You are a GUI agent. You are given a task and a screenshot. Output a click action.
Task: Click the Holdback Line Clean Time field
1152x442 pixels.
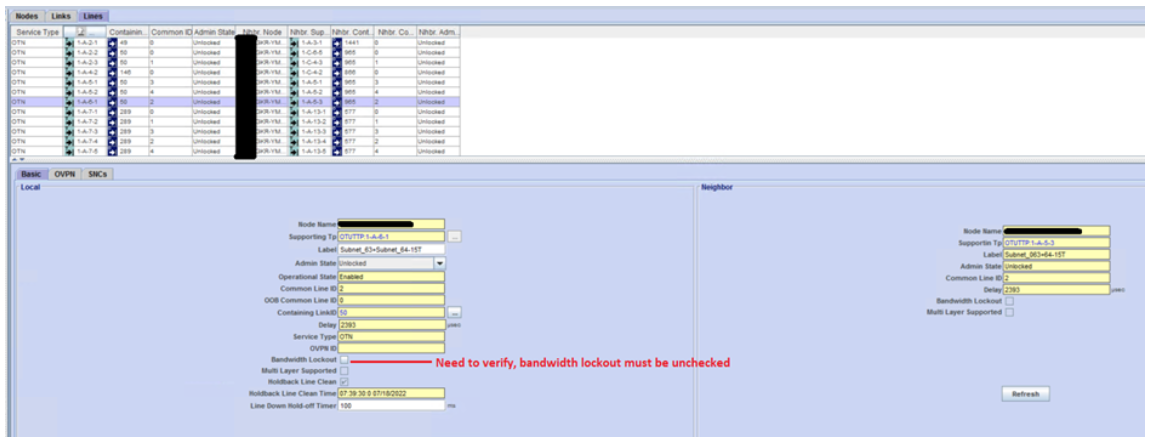pos(391,394)
